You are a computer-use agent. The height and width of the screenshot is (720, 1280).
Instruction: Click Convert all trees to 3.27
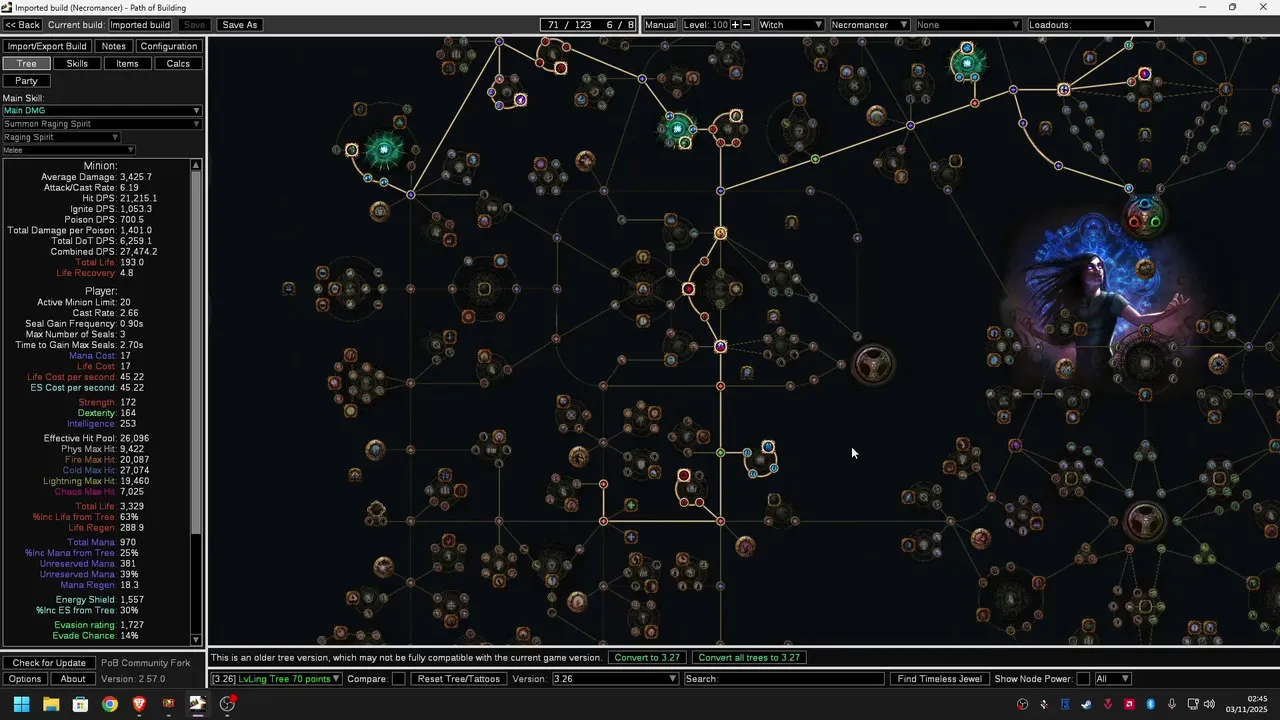[x=749, y=657]
